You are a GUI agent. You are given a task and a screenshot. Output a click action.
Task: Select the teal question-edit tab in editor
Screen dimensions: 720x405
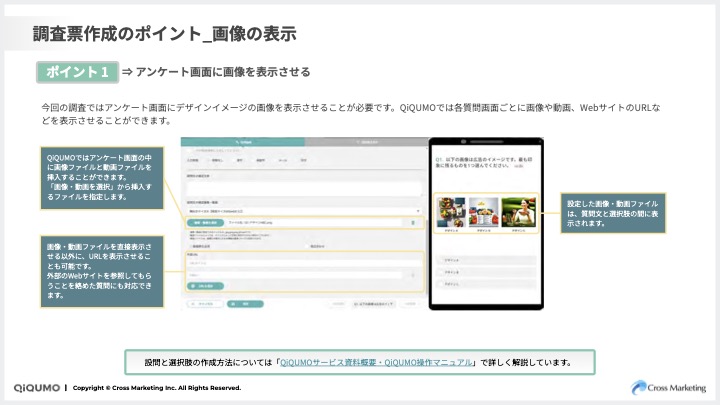coord(243,142)
